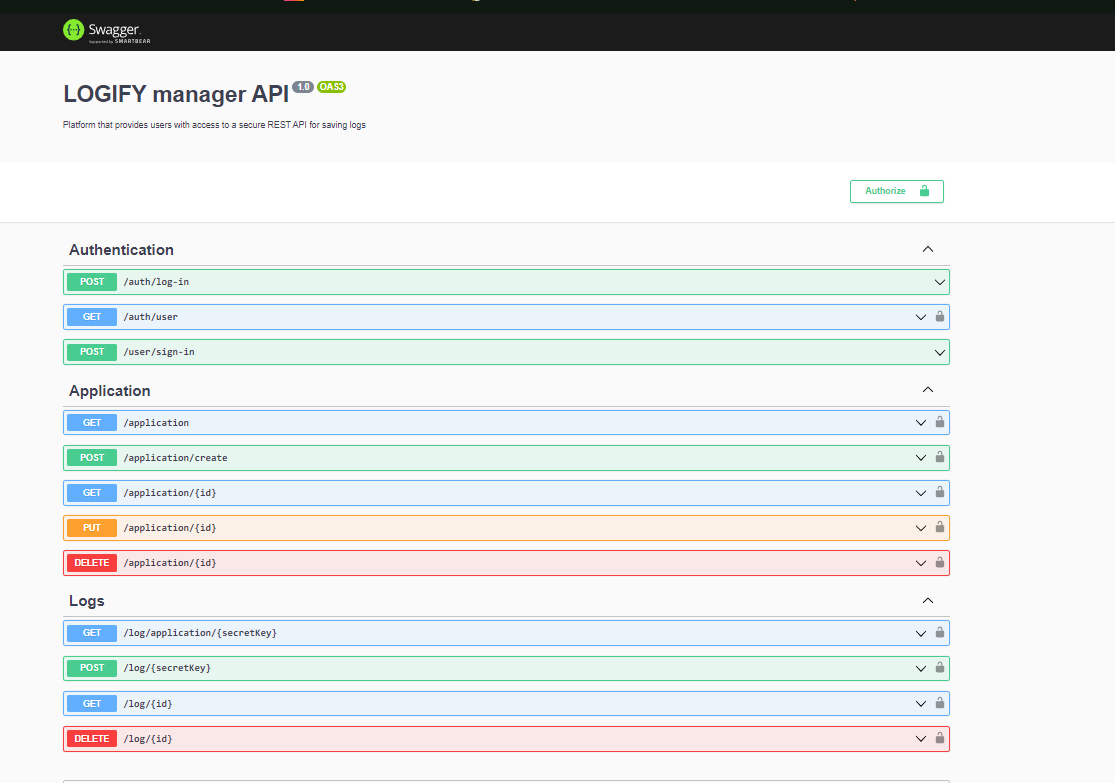Collapse the Logs section chevron
Screen dimensions: 1115x783
[x=927, y=601]
